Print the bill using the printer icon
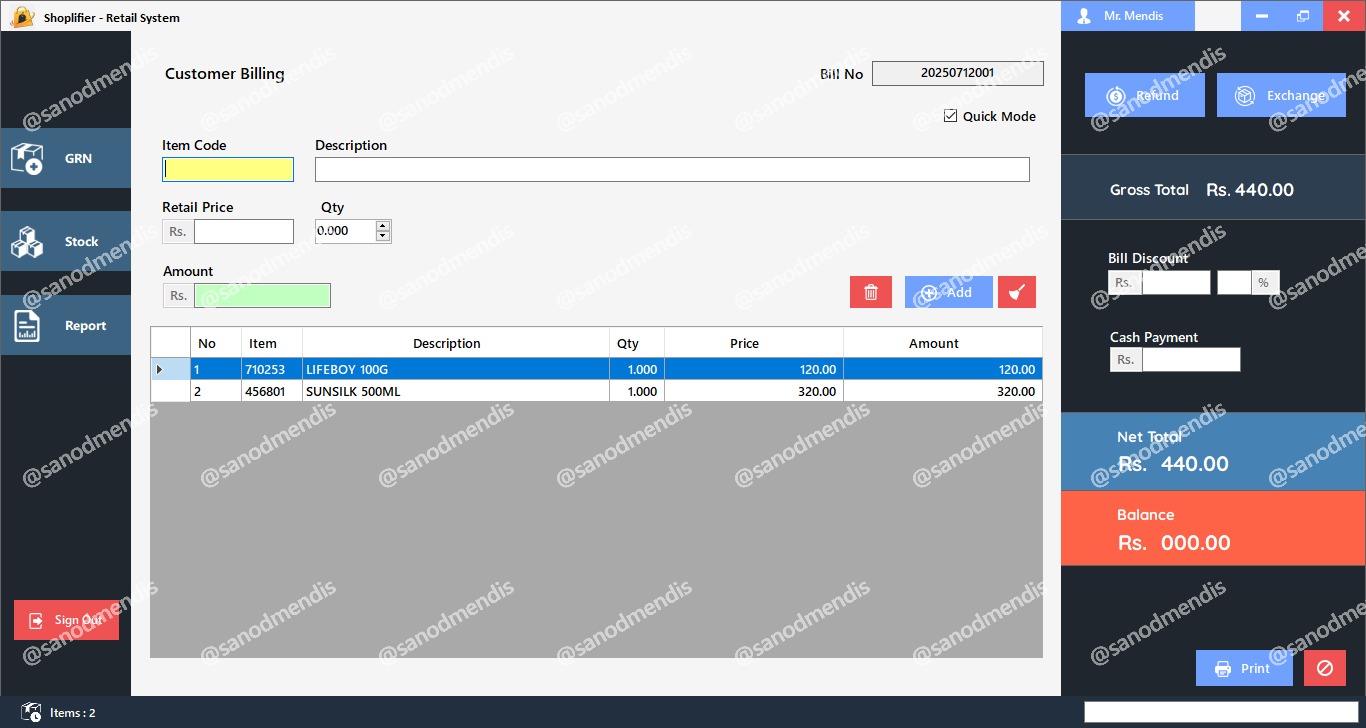 point(1243,668)
